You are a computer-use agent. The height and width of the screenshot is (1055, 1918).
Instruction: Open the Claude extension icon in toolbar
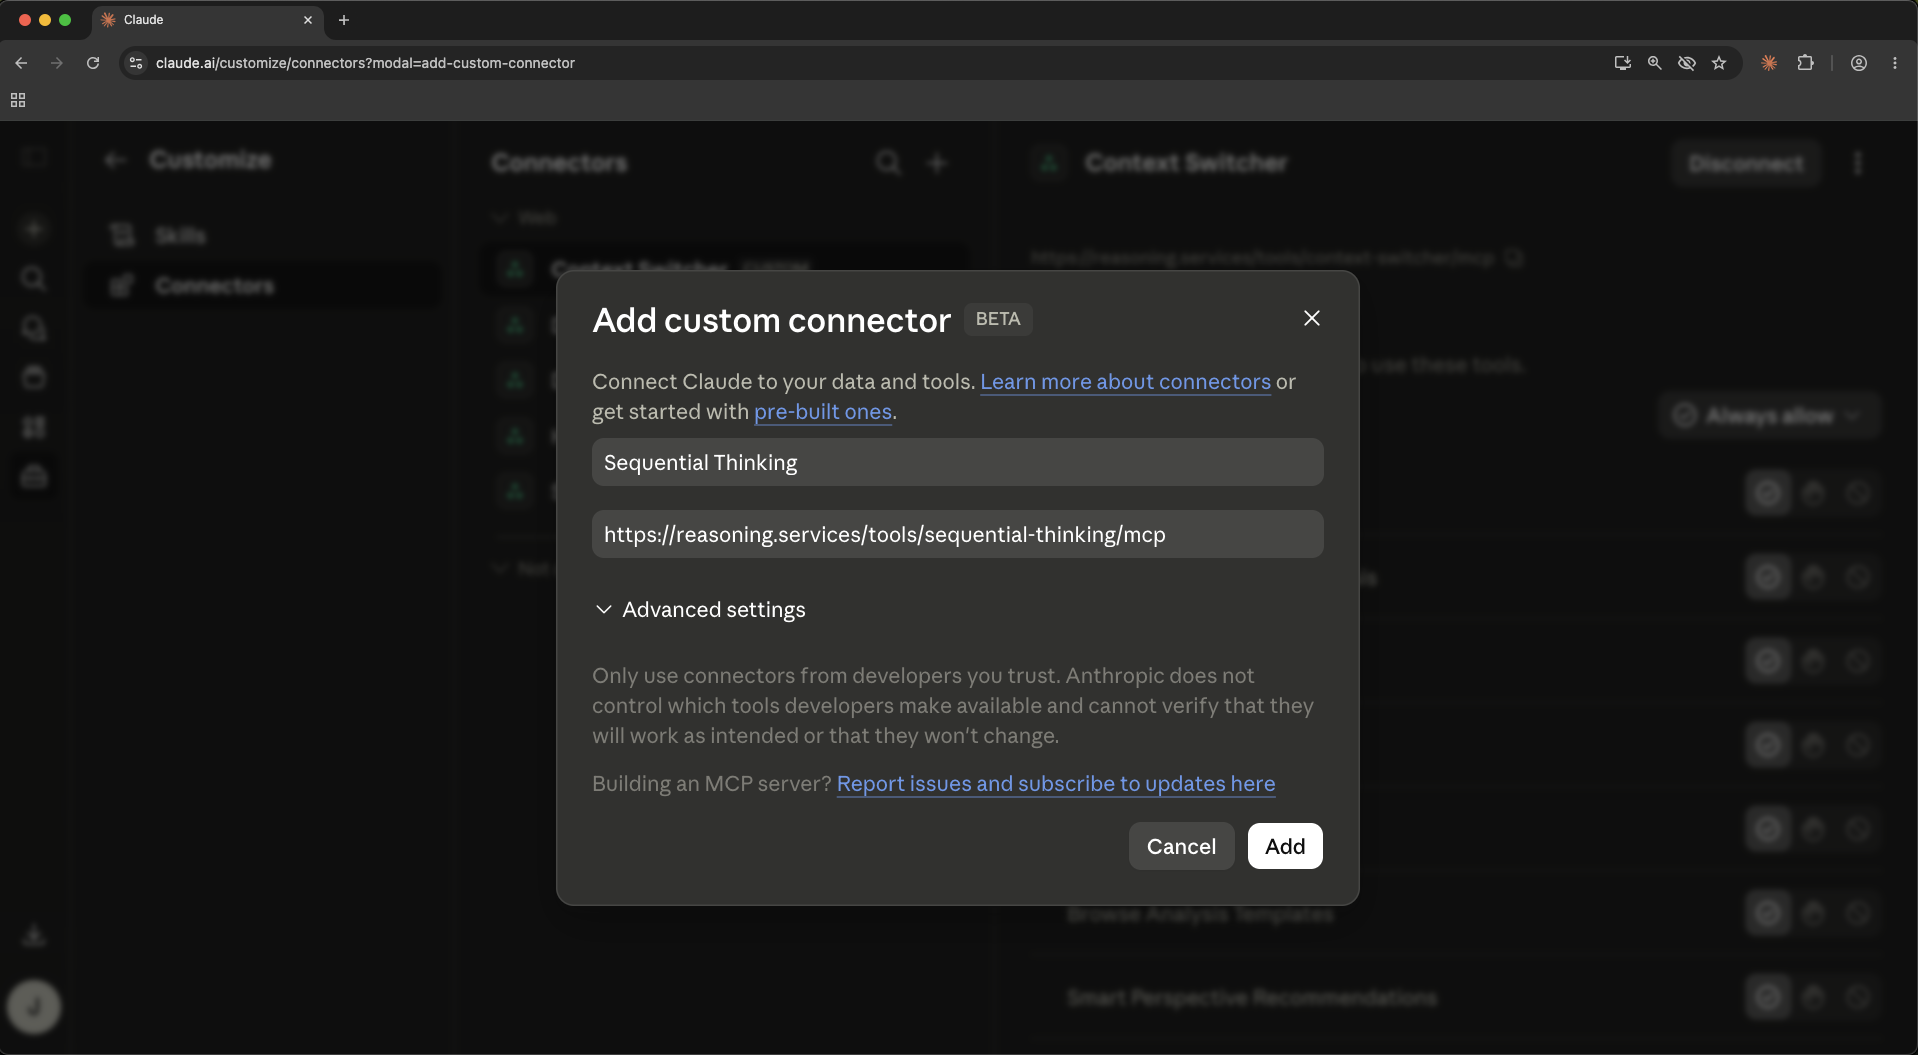(1769, 63)
